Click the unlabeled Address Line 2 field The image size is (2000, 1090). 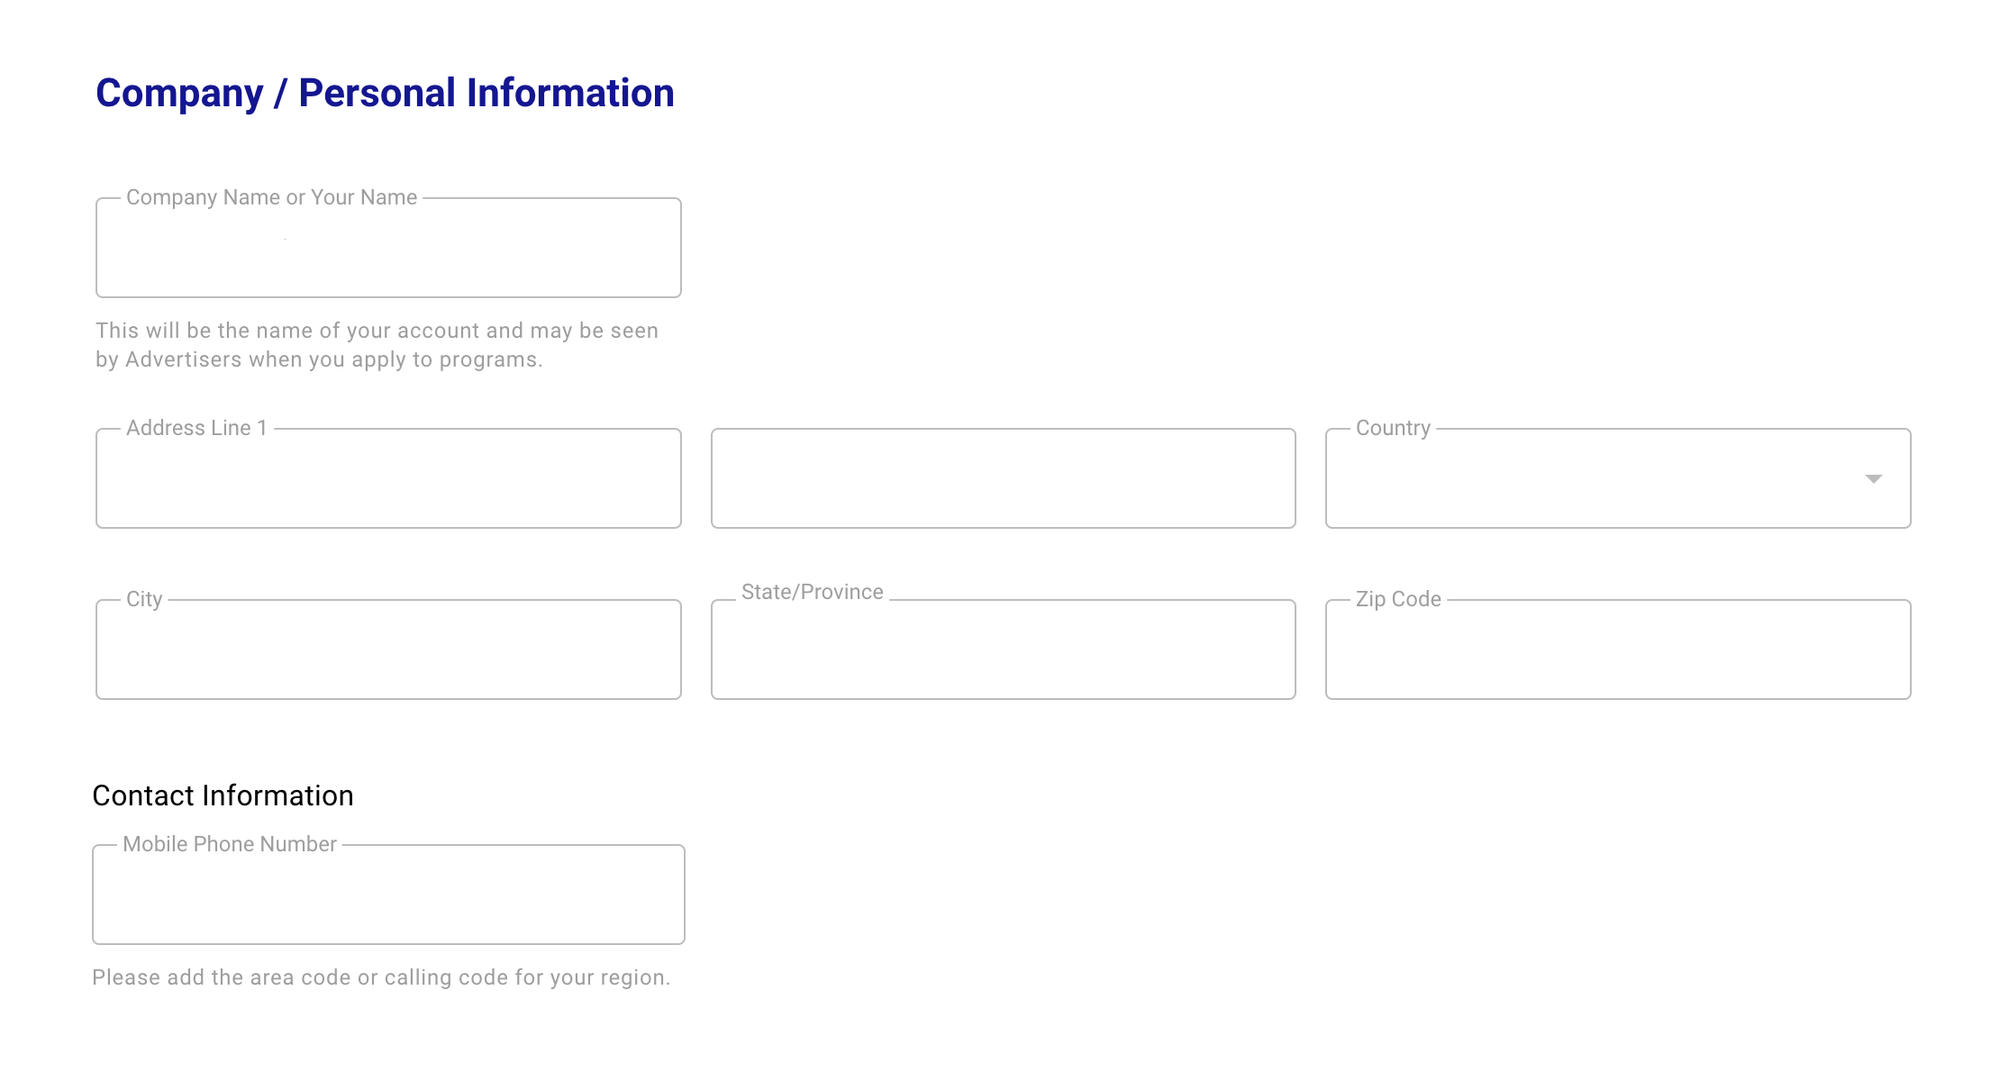pyautogui.click(x=1003, y=478)
